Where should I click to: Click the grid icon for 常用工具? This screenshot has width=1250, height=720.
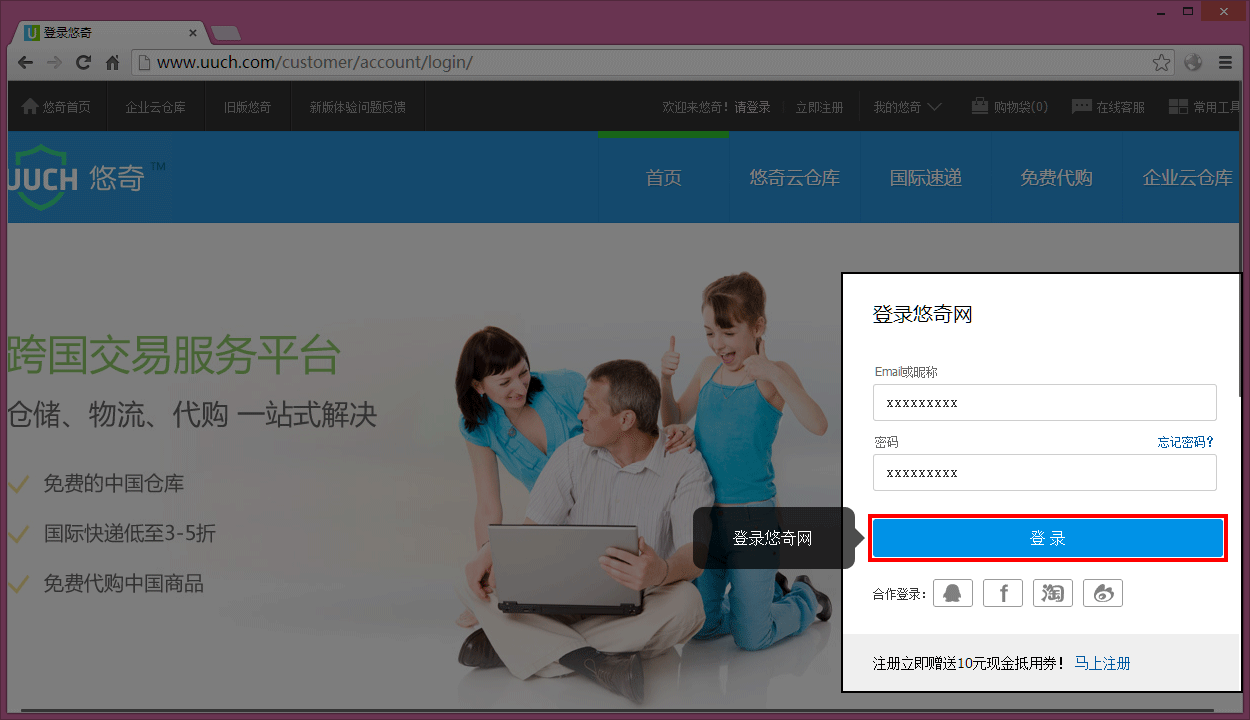[x=1178, y=106]
